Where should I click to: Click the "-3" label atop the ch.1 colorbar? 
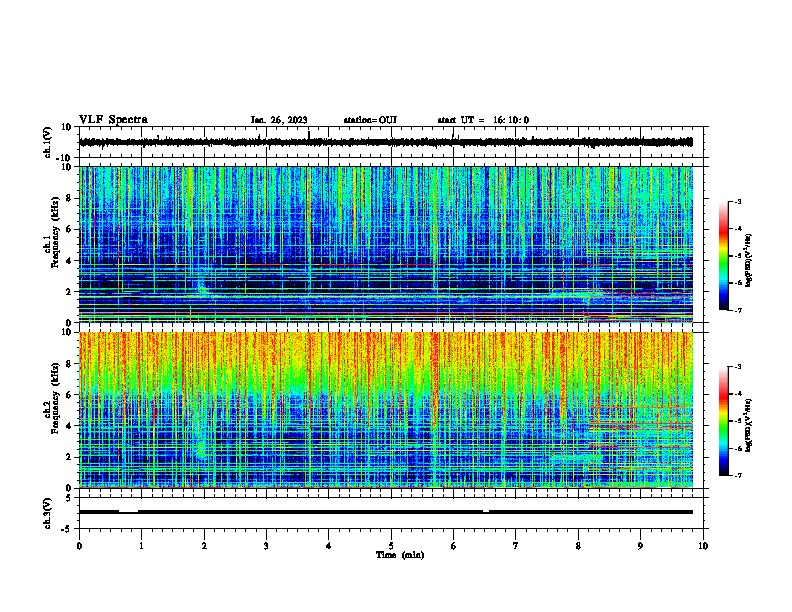pos(737,201)
